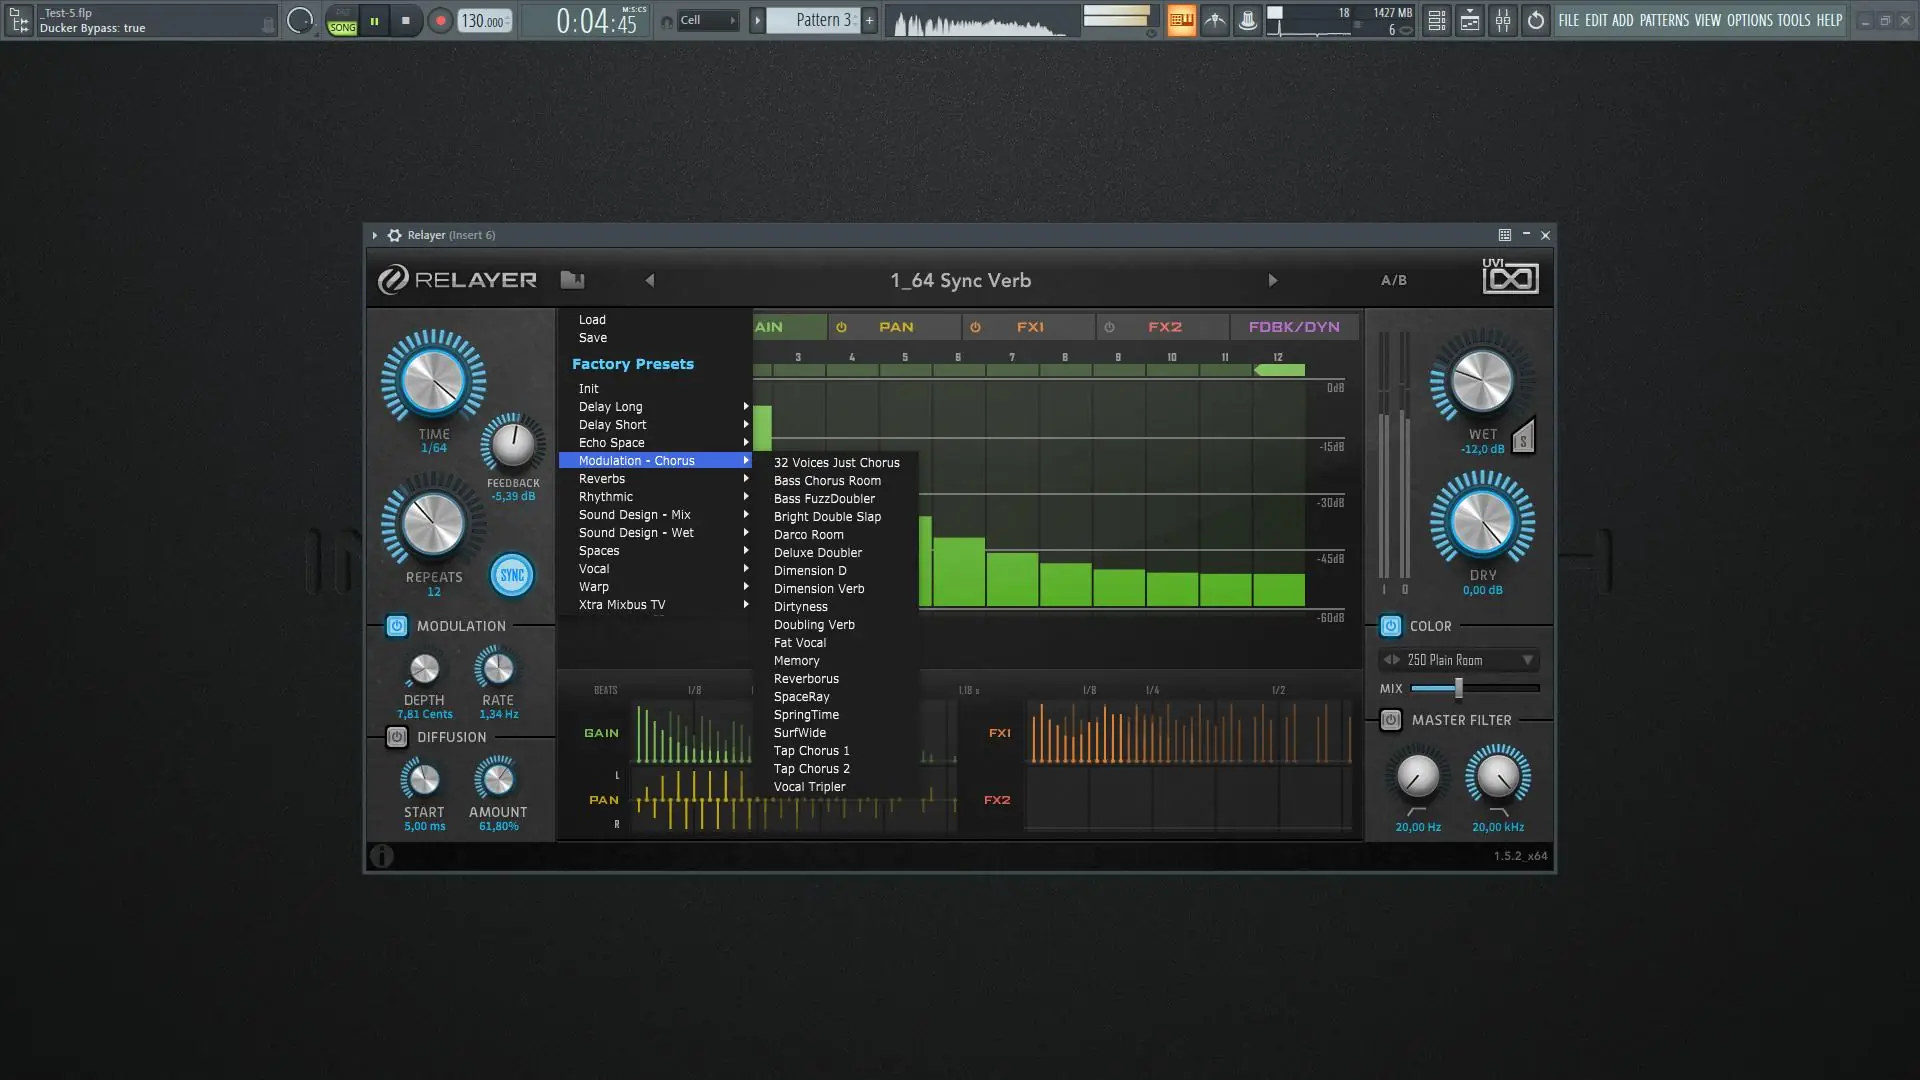1920x1080 pixels.
Task: Toggle the MODULATION section power button
Action: point(397,626)
